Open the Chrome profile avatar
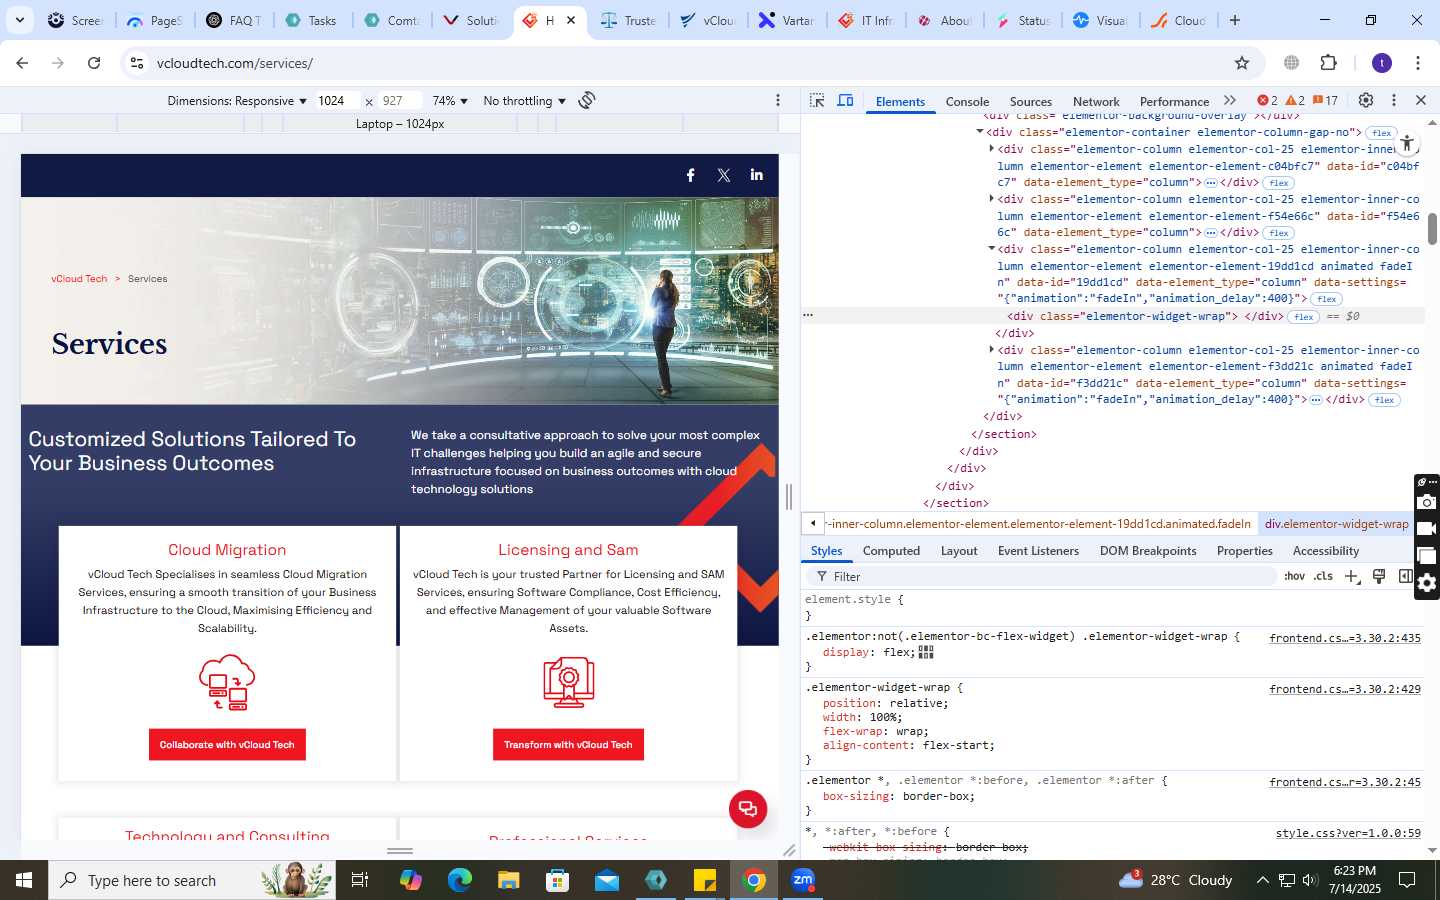This screenshot has height=900, width=1440. 1382,63
